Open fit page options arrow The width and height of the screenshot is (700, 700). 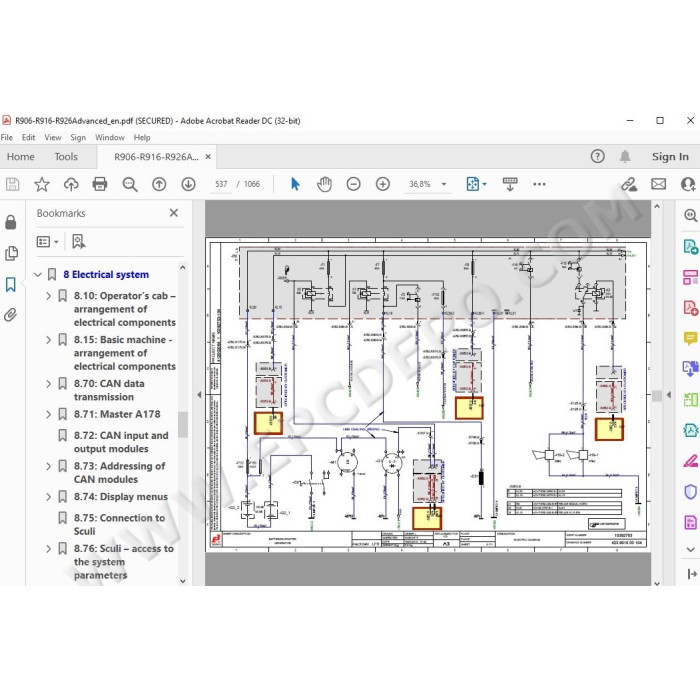485,184
